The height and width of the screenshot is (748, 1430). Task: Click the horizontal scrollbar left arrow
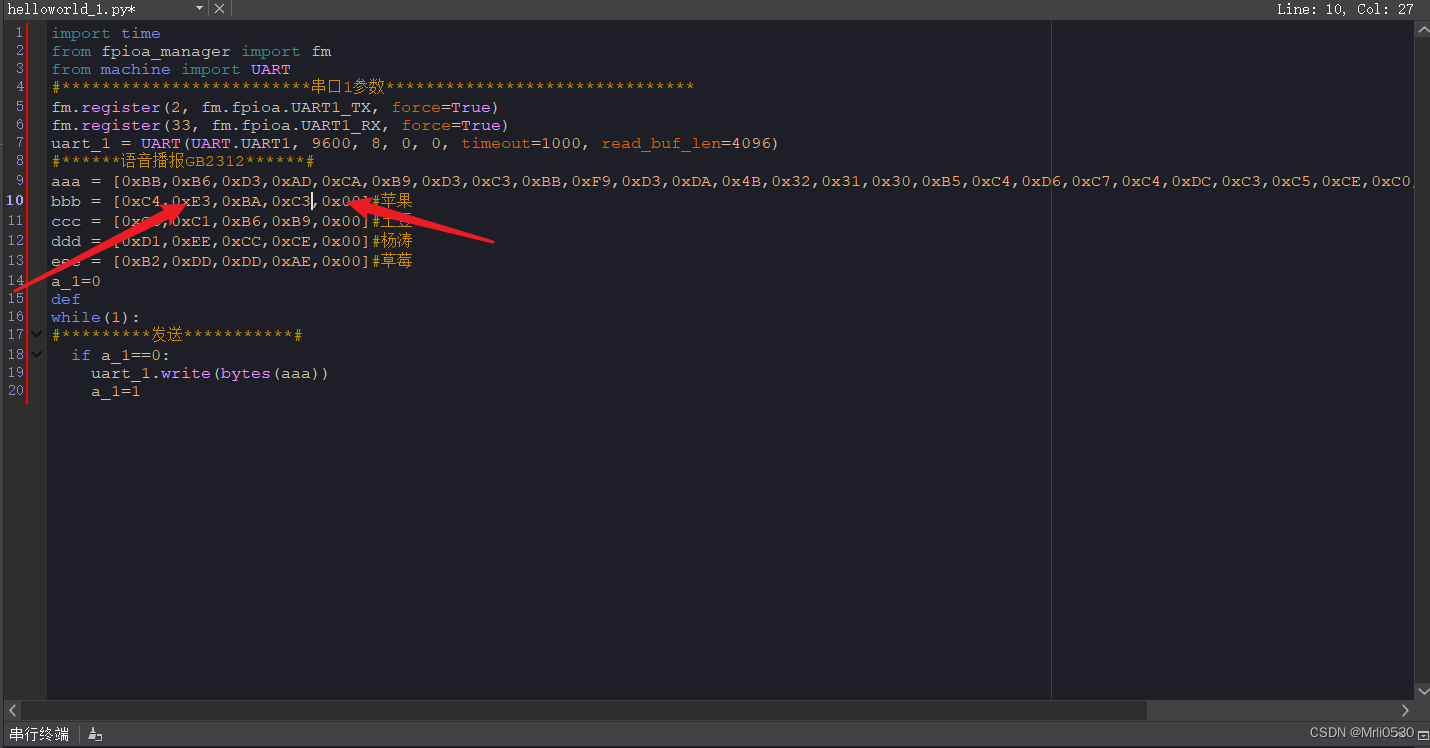[x=12, y=710]
